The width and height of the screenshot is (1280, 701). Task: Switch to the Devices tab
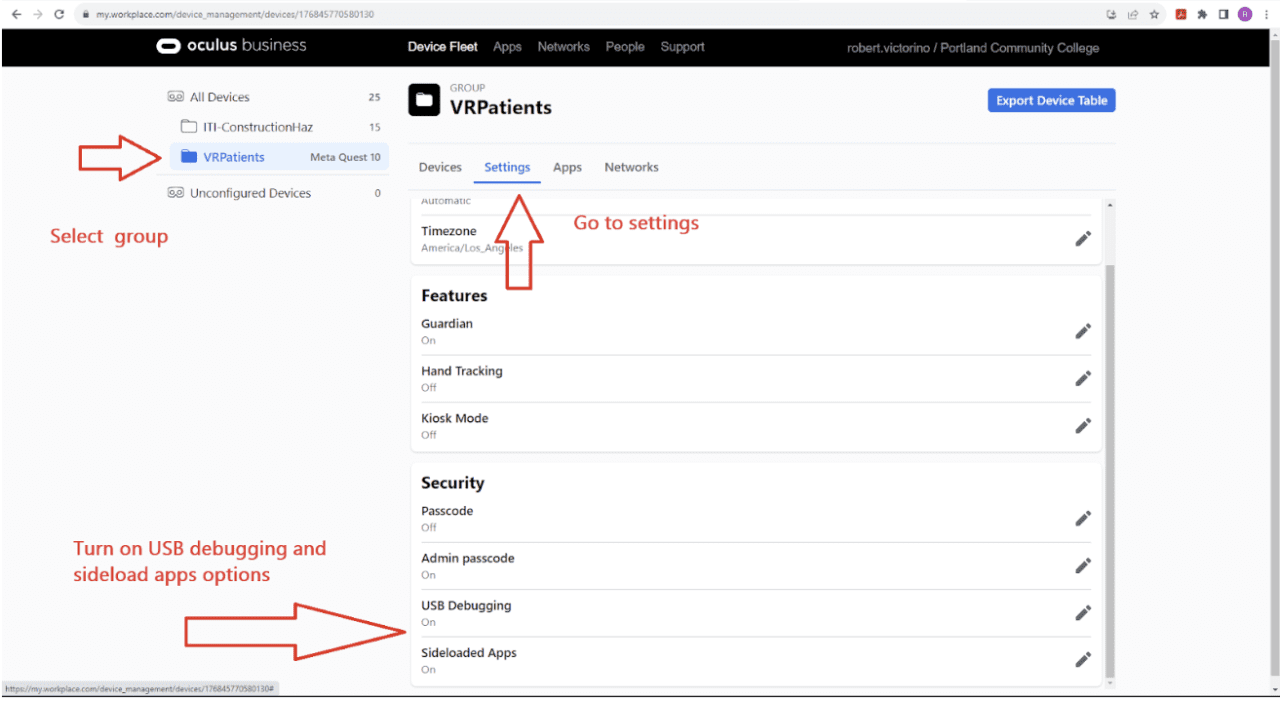tap(440, 167)
